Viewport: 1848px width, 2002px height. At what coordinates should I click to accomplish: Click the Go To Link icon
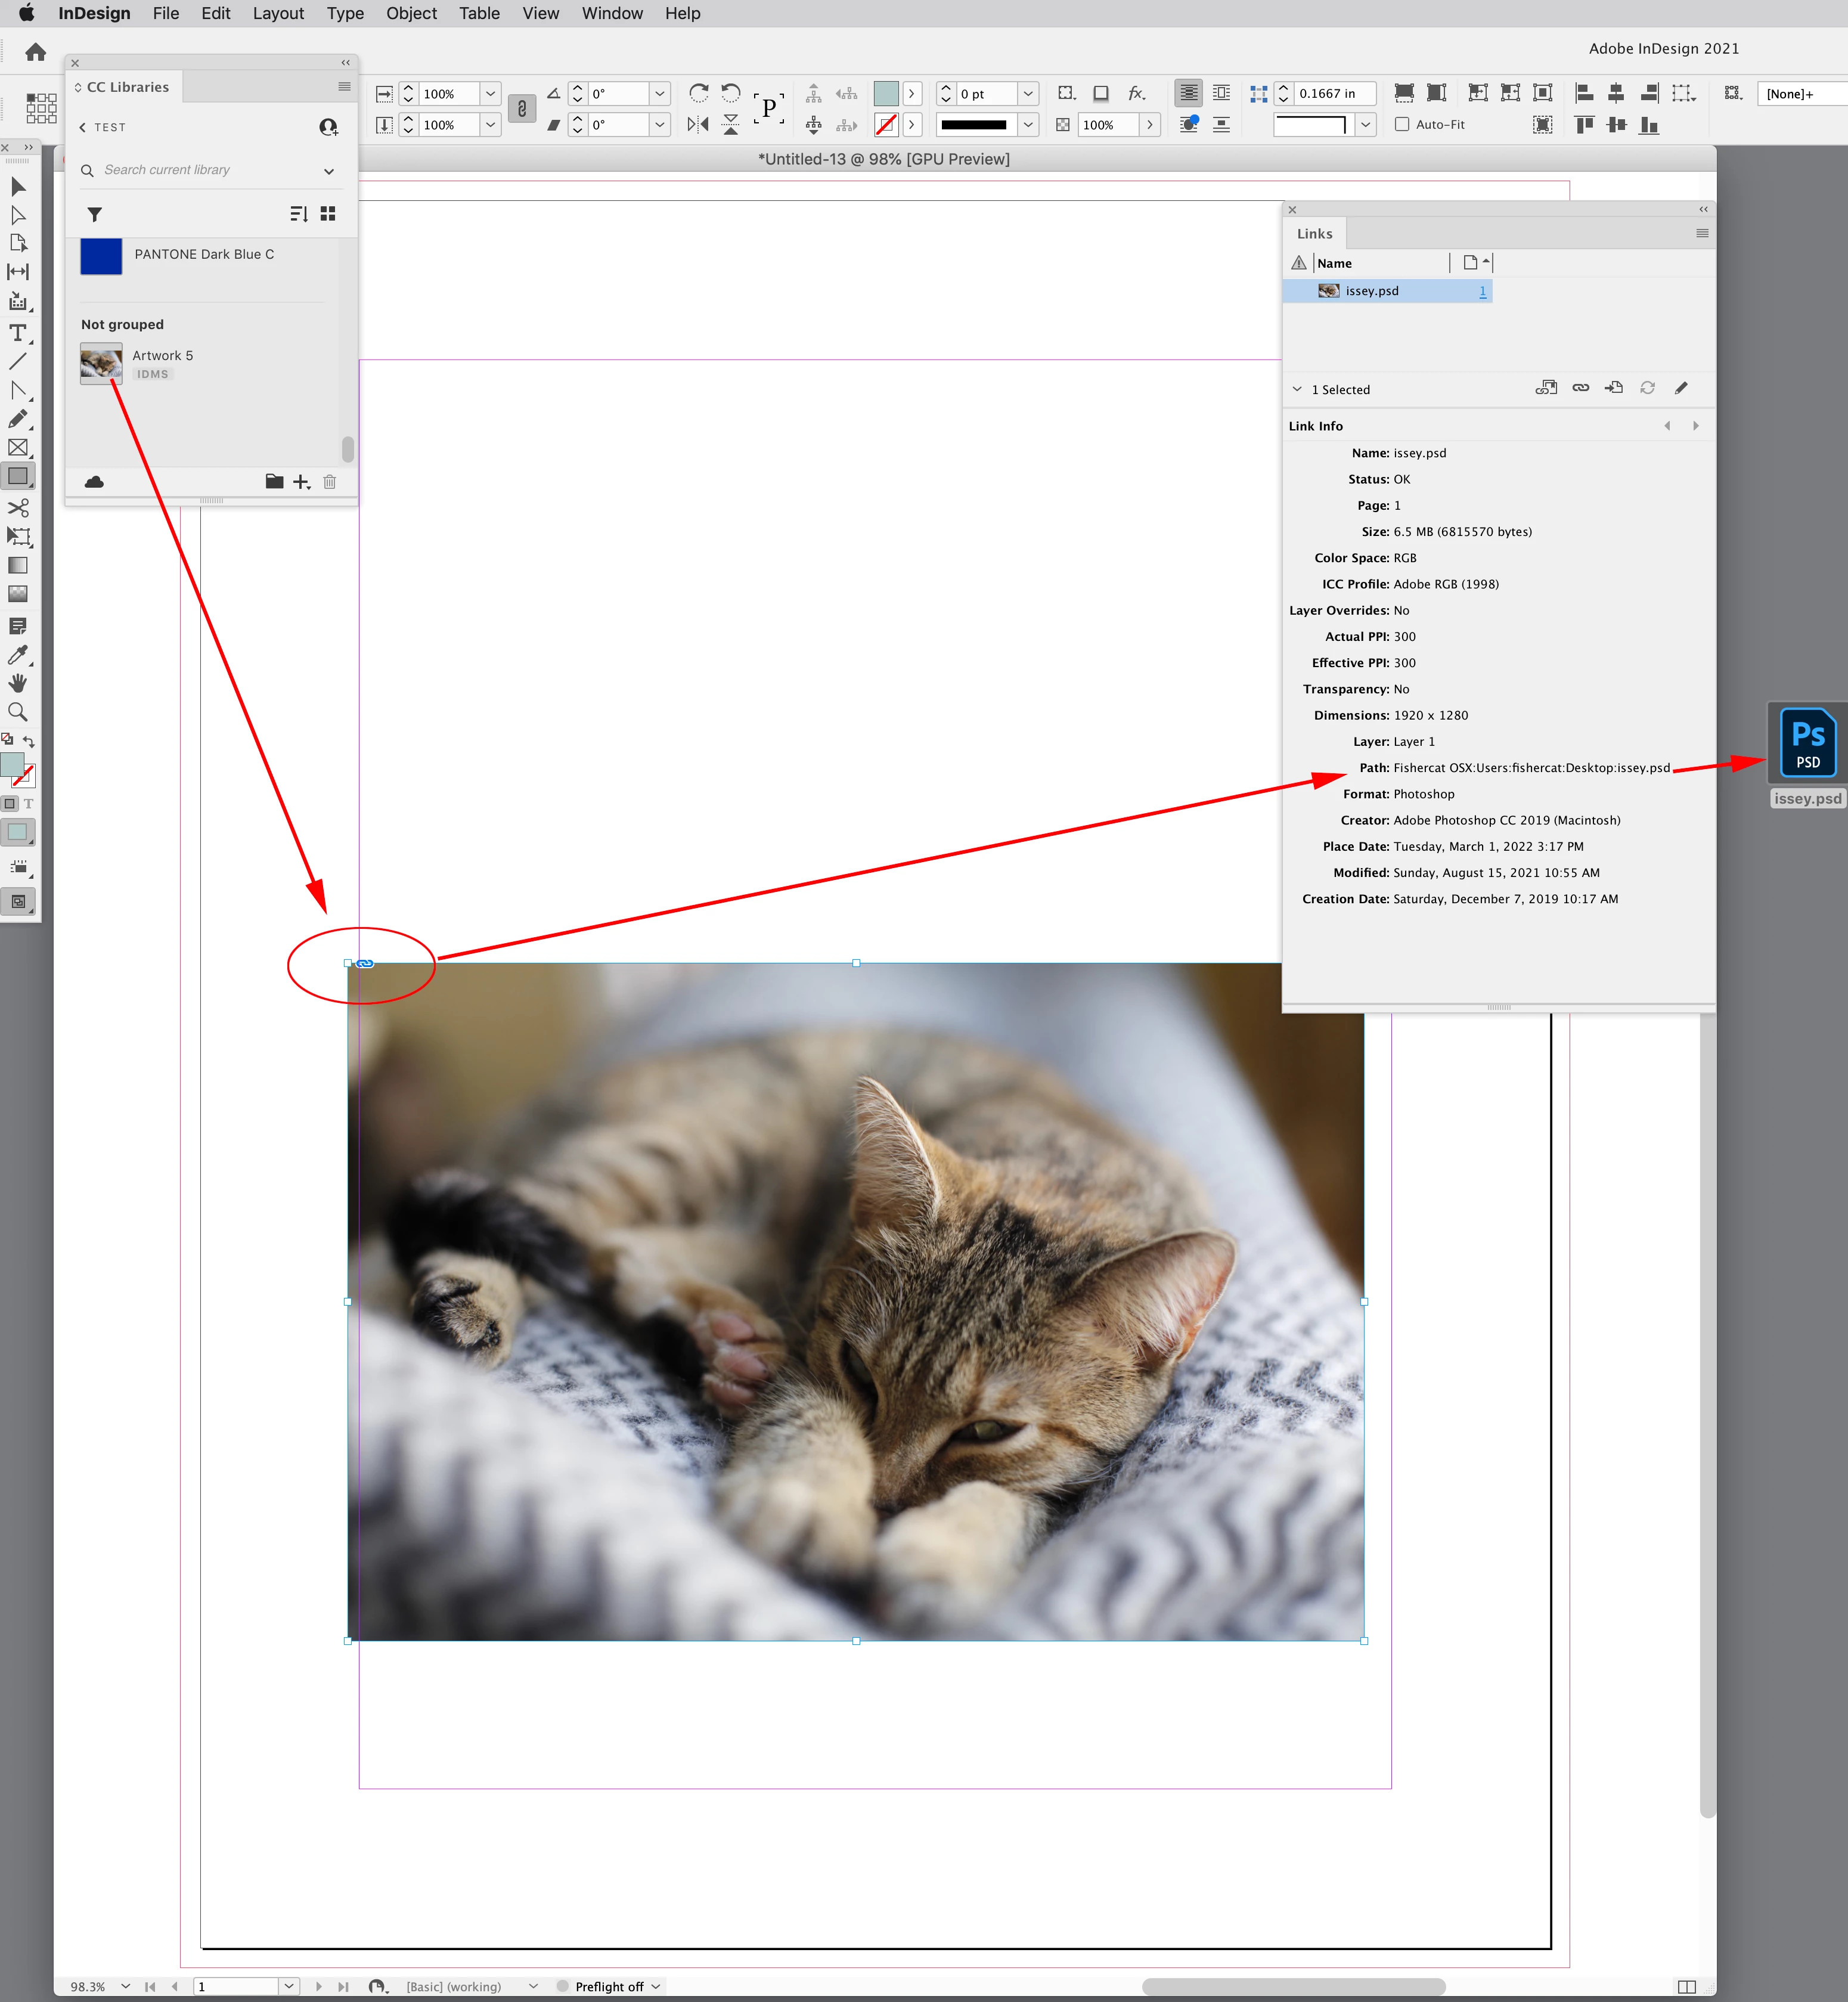tap(1613, 388)
